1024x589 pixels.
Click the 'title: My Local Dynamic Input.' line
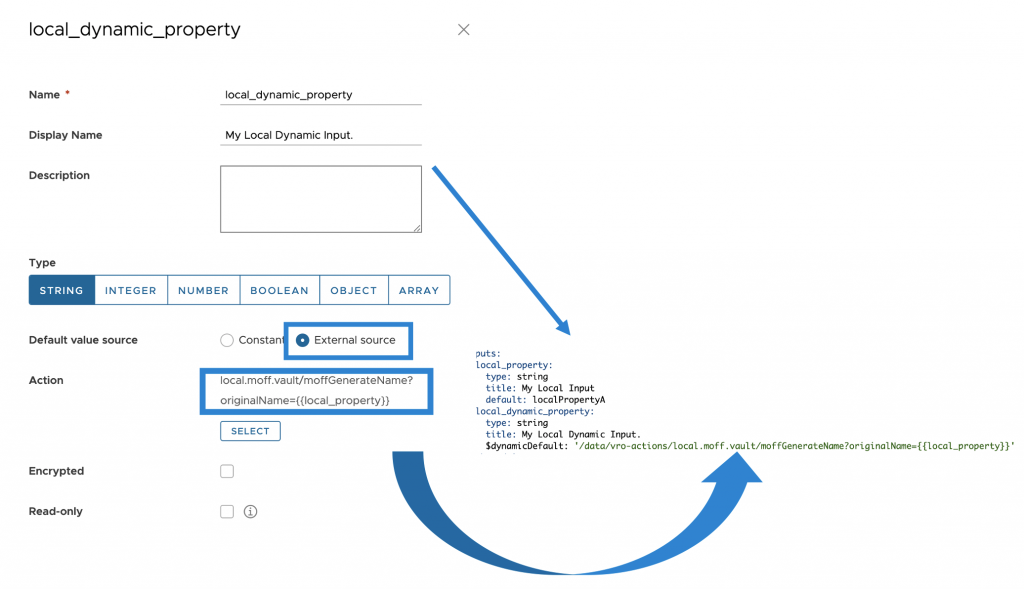[563, 434]
